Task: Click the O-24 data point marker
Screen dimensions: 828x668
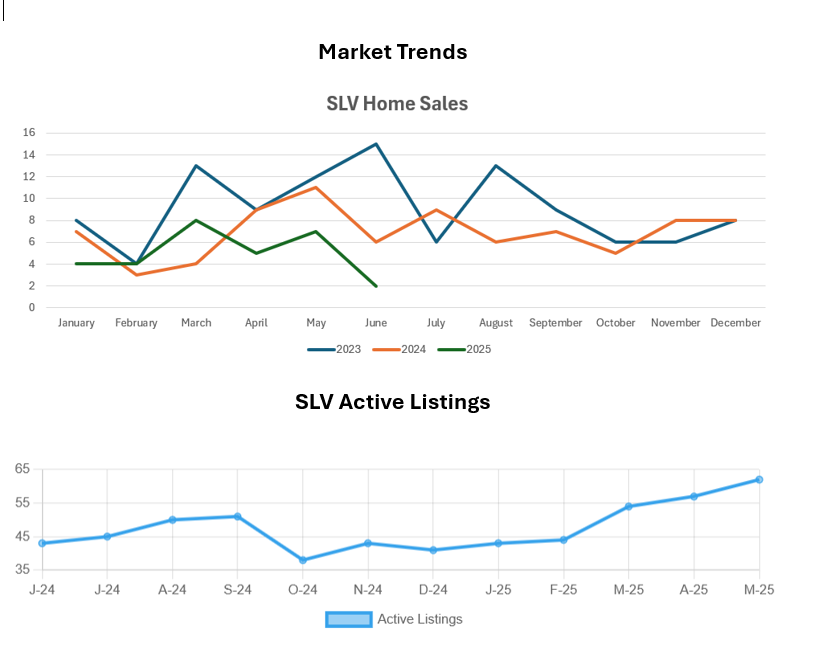Action: (302, 560)
